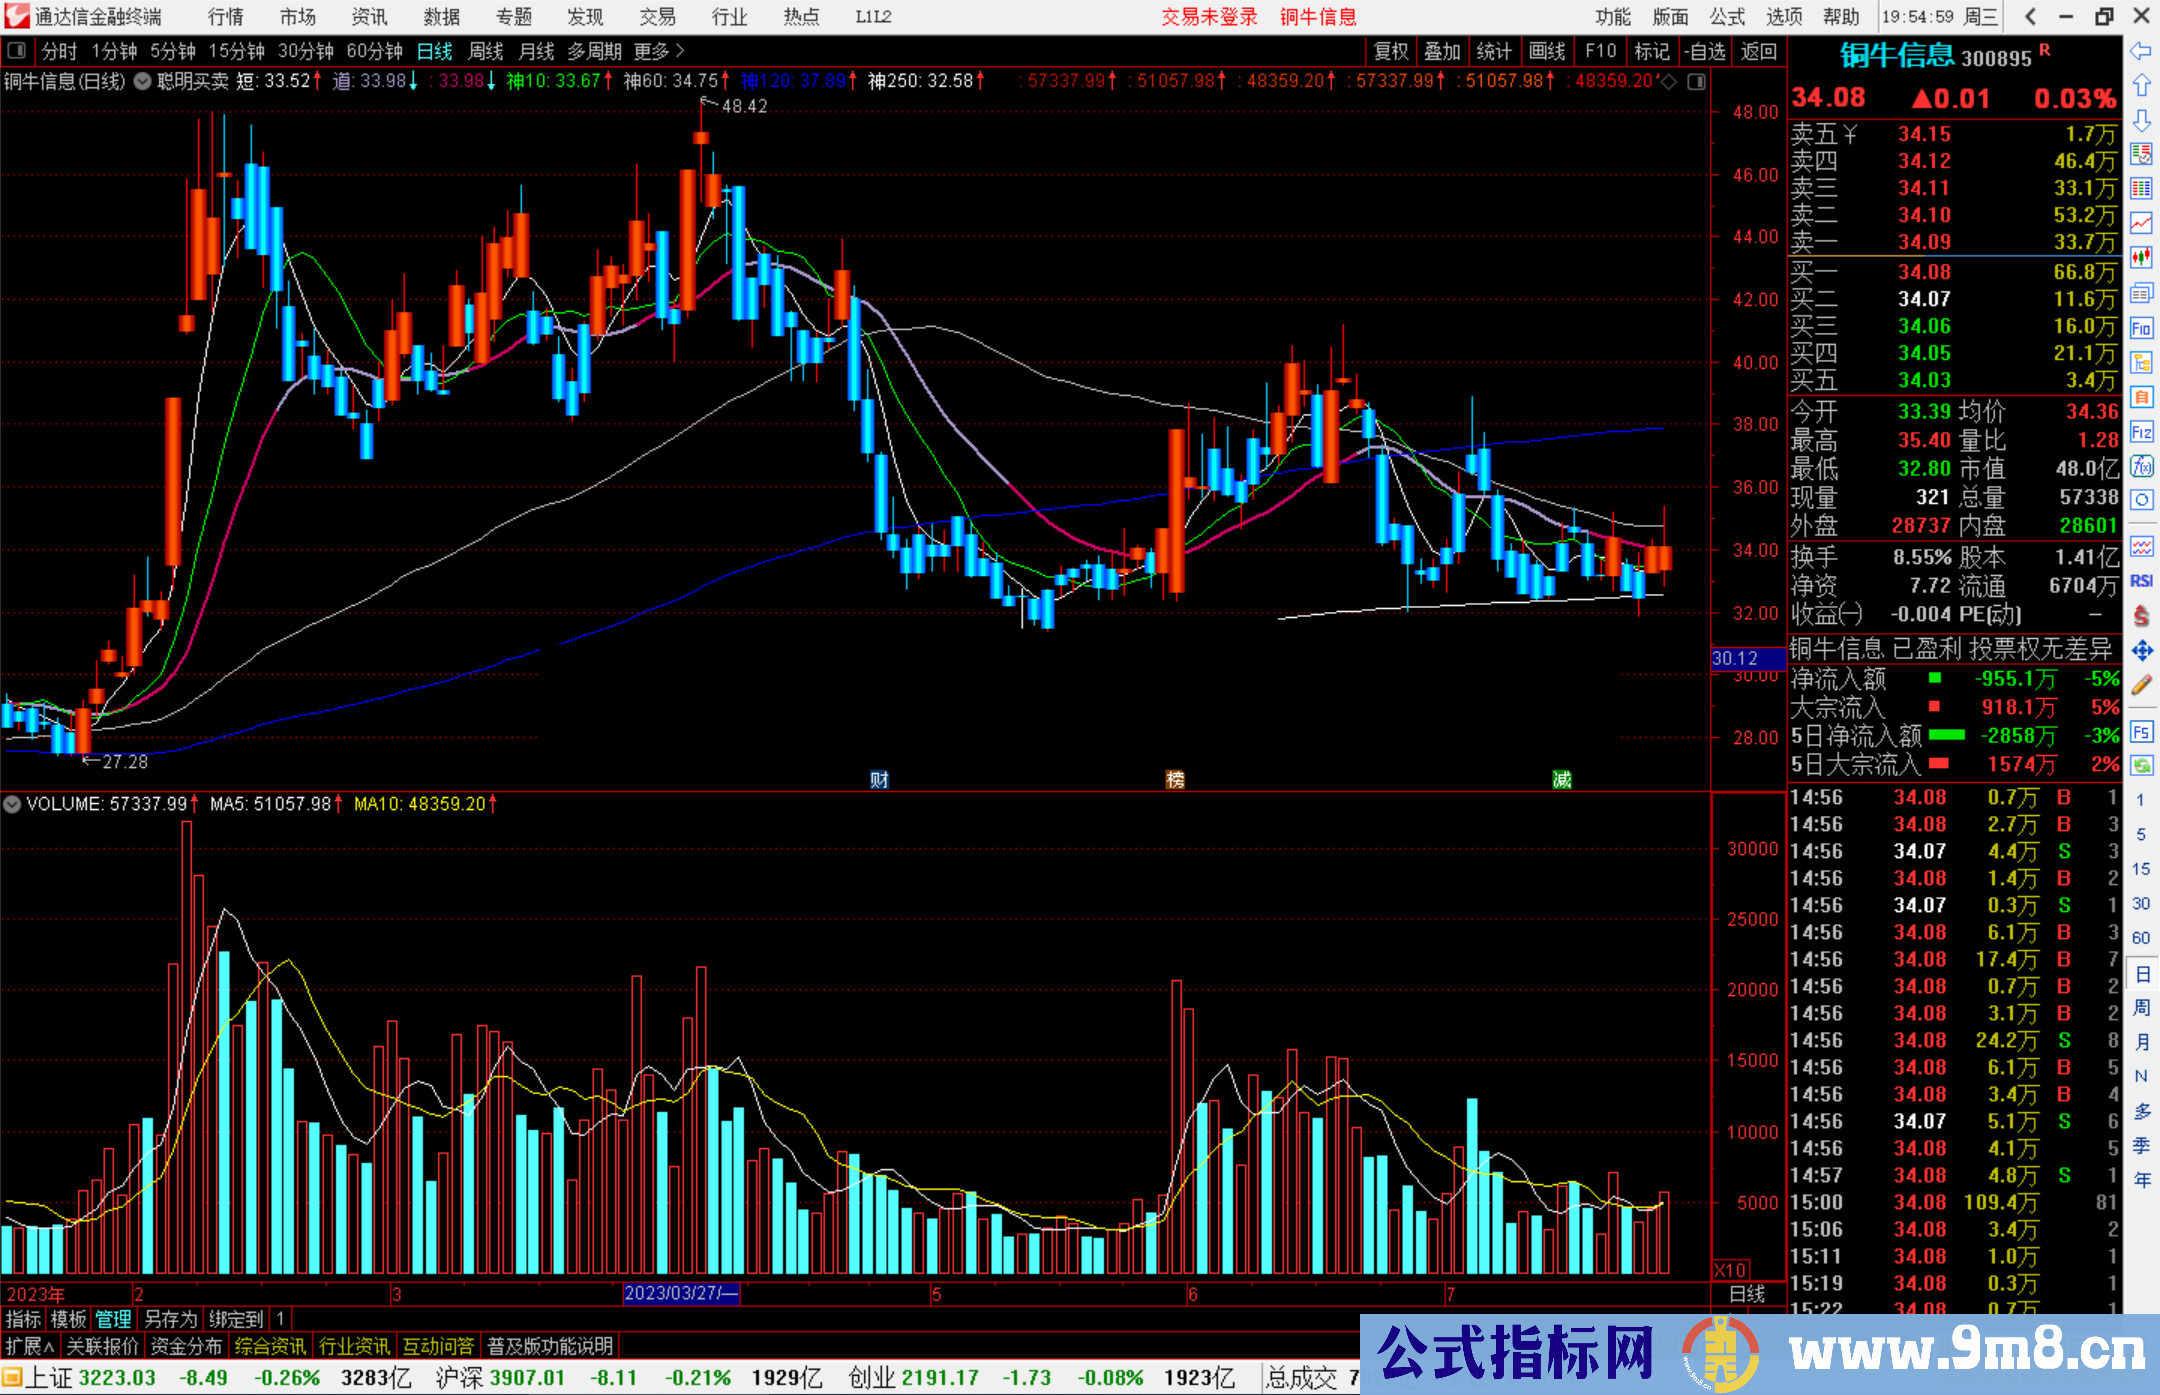The image size is (2160, 1395).
Task: Select the 60分钟 period tab
Action: click(x=374, y=51)
